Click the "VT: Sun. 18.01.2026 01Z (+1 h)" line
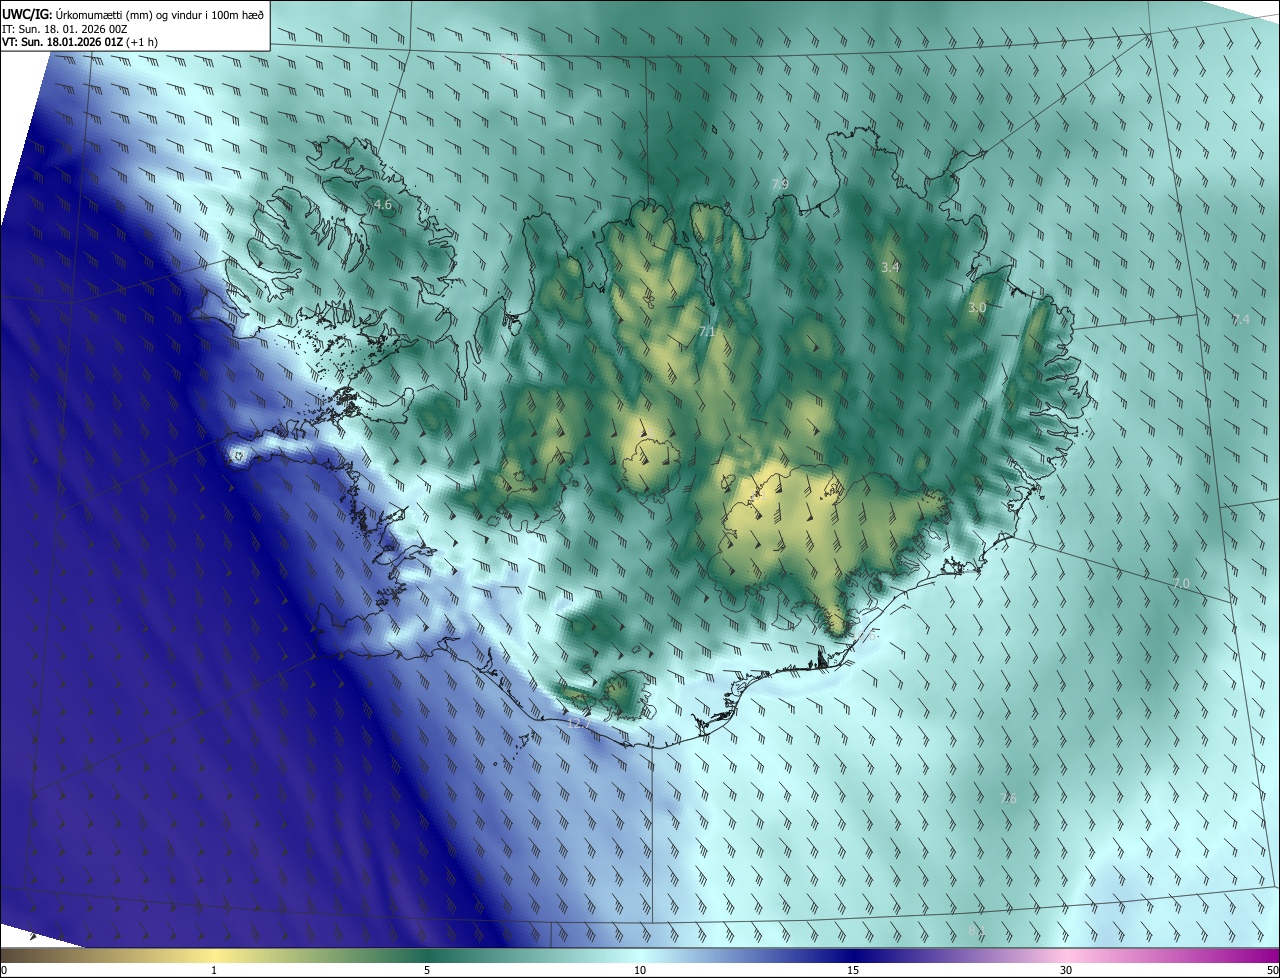The height and width of the screenshot is (978, 1280). point(79,42)
